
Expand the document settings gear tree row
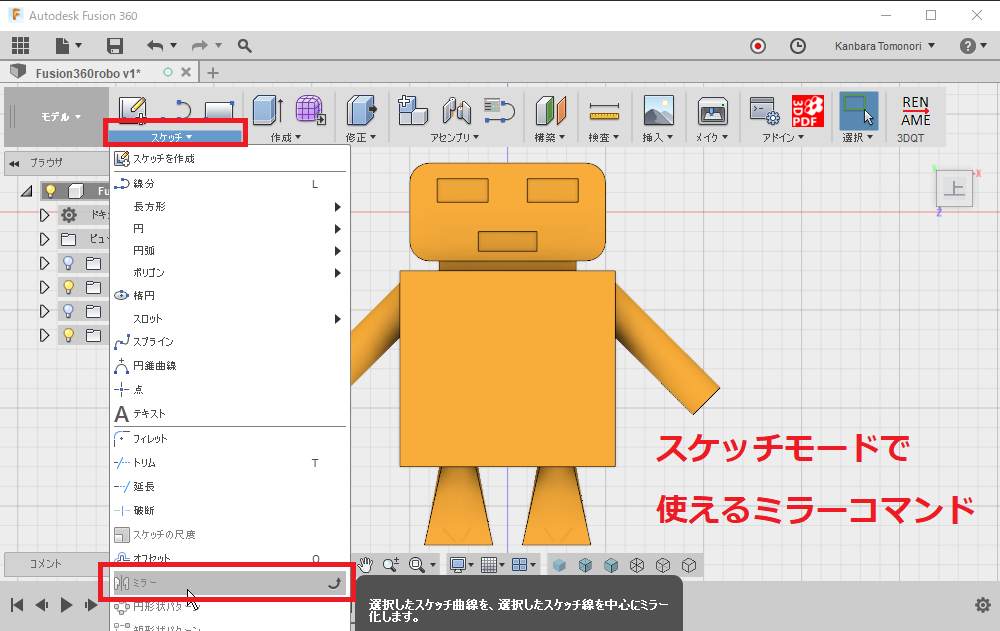pos(44,215)
